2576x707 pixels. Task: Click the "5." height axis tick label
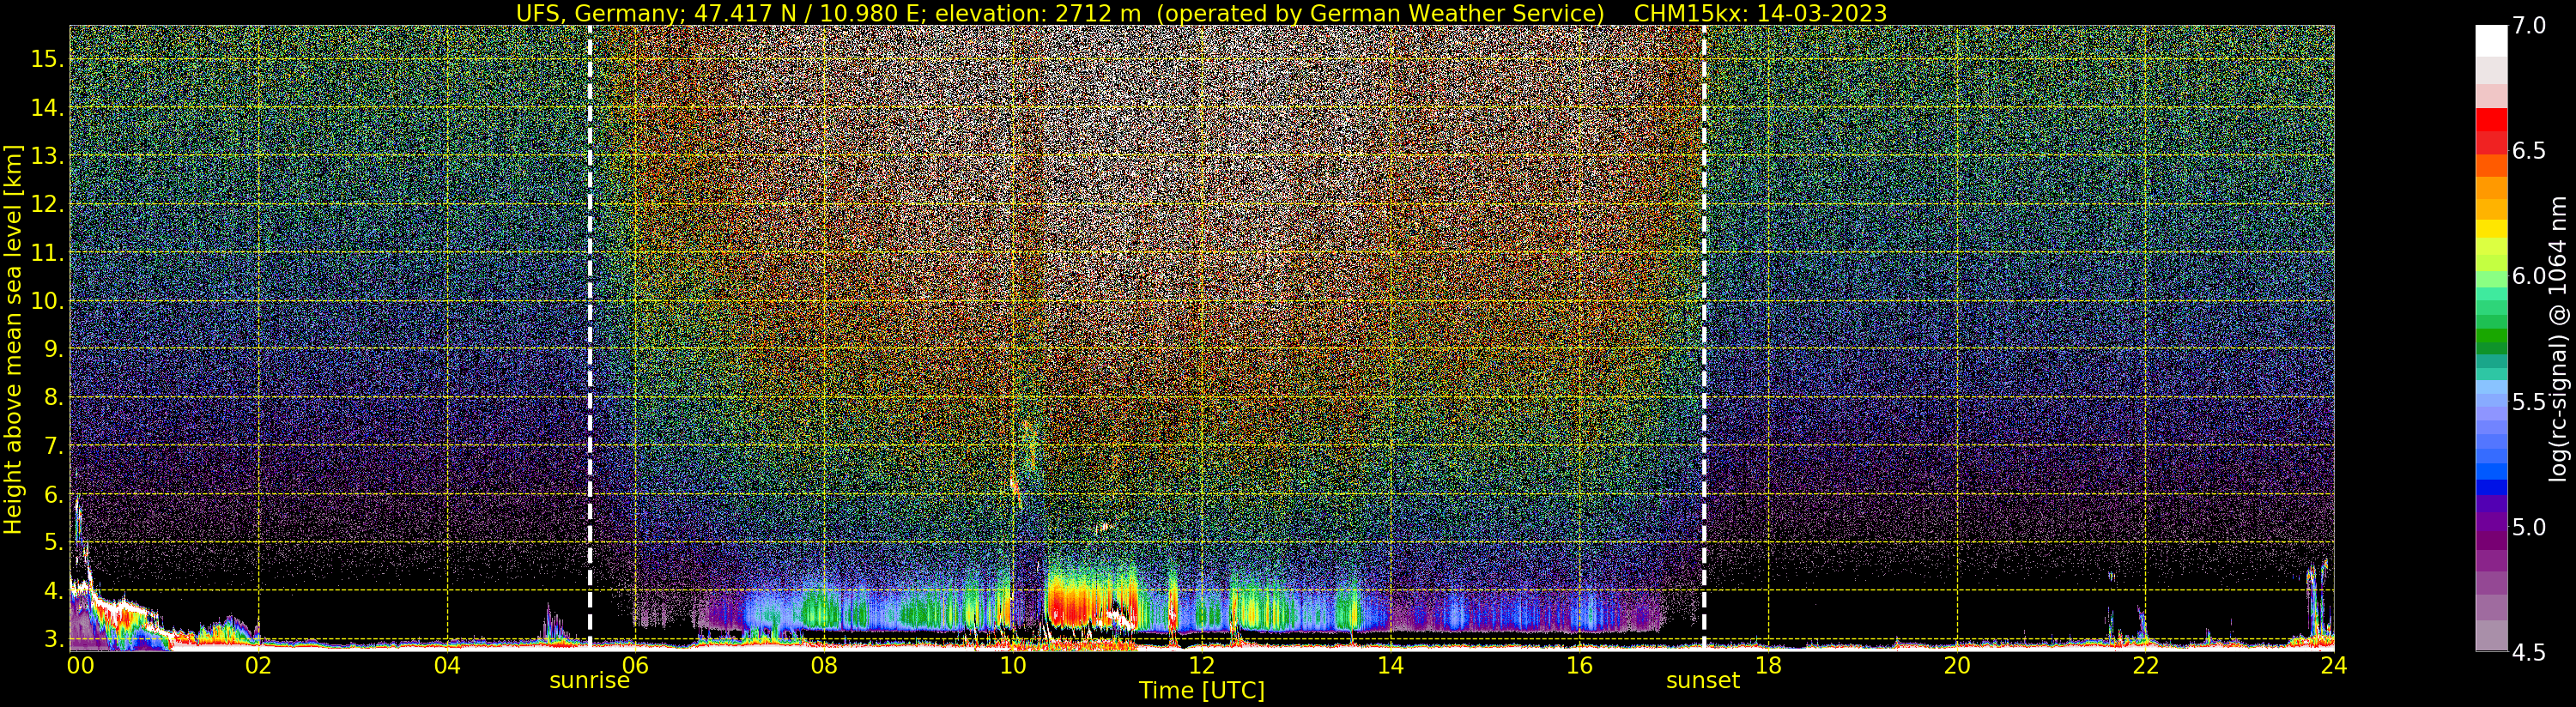pyautogui.click(x=53, y=542)
